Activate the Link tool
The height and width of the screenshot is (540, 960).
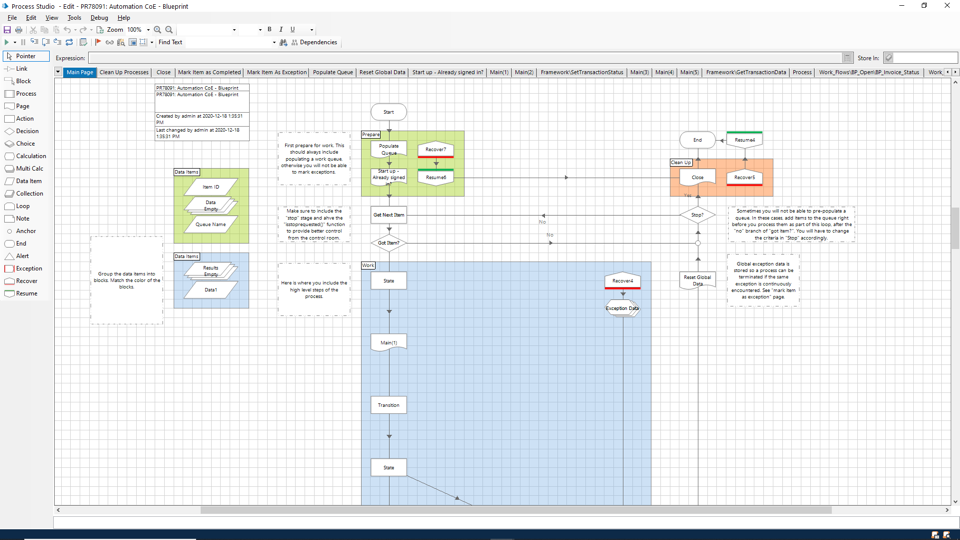click(20, 69)
